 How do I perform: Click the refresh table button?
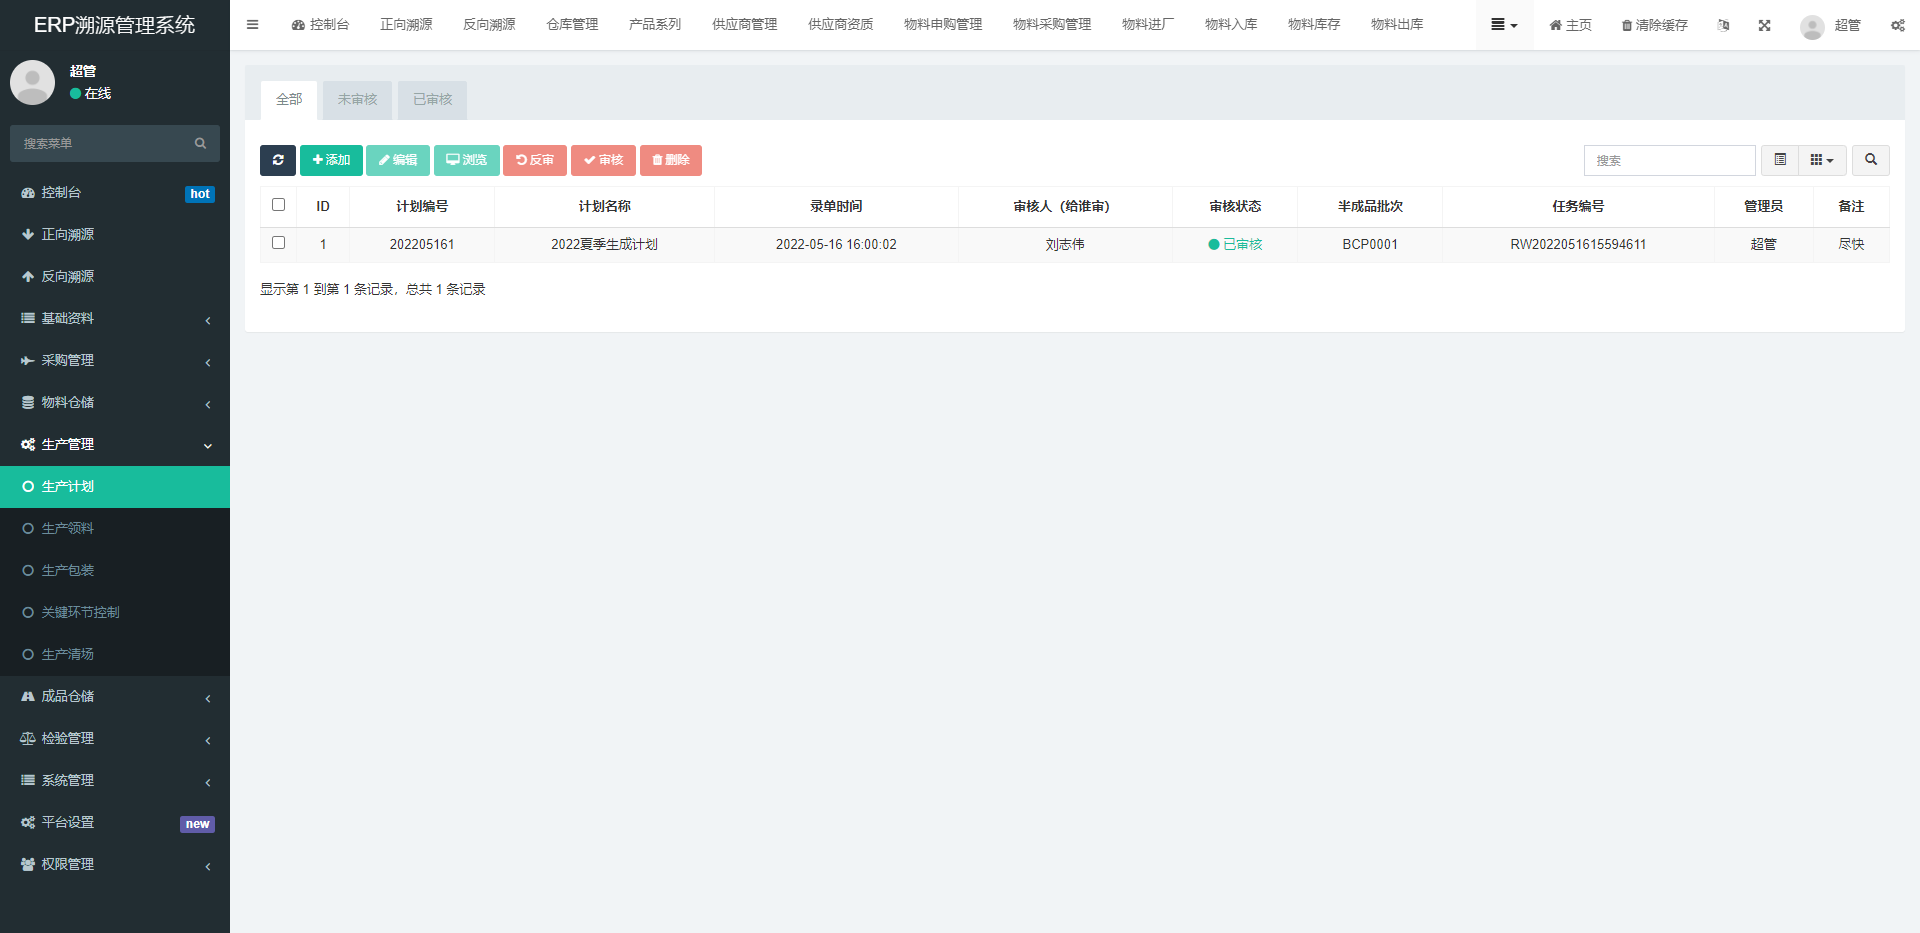[x=278, y=160]
